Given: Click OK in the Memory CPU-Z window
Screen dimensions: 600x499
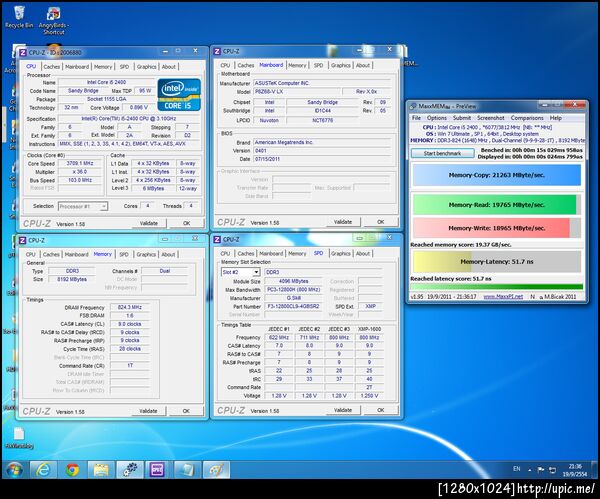Looking at the screenshot, I should pyautogui.click(x=186, y=410).
